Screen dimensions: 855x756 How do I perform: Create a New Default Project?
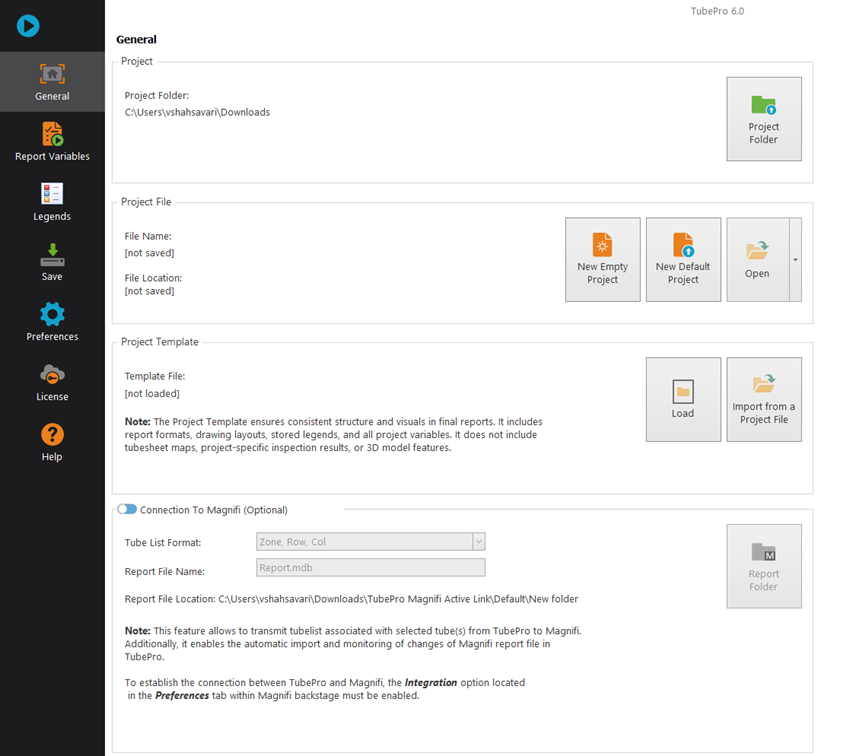coord(683,258)
